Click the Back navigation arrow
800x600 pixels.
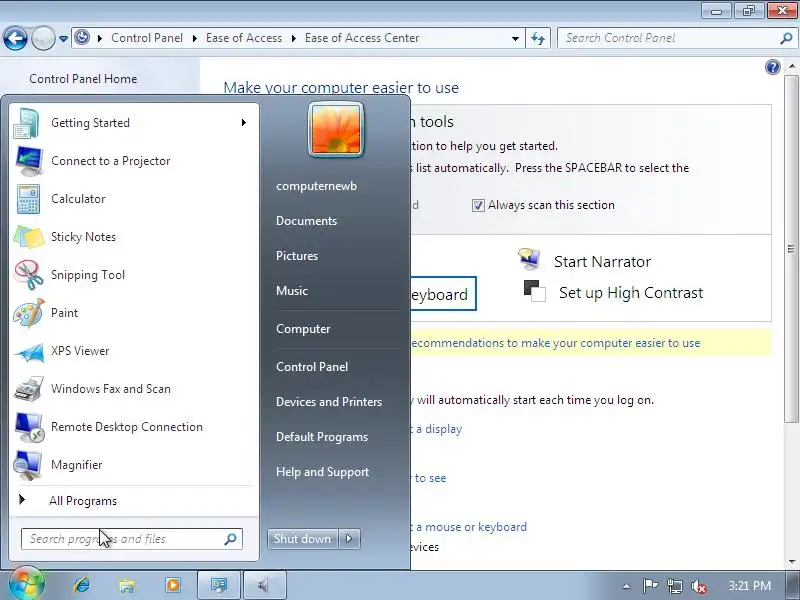15,38
